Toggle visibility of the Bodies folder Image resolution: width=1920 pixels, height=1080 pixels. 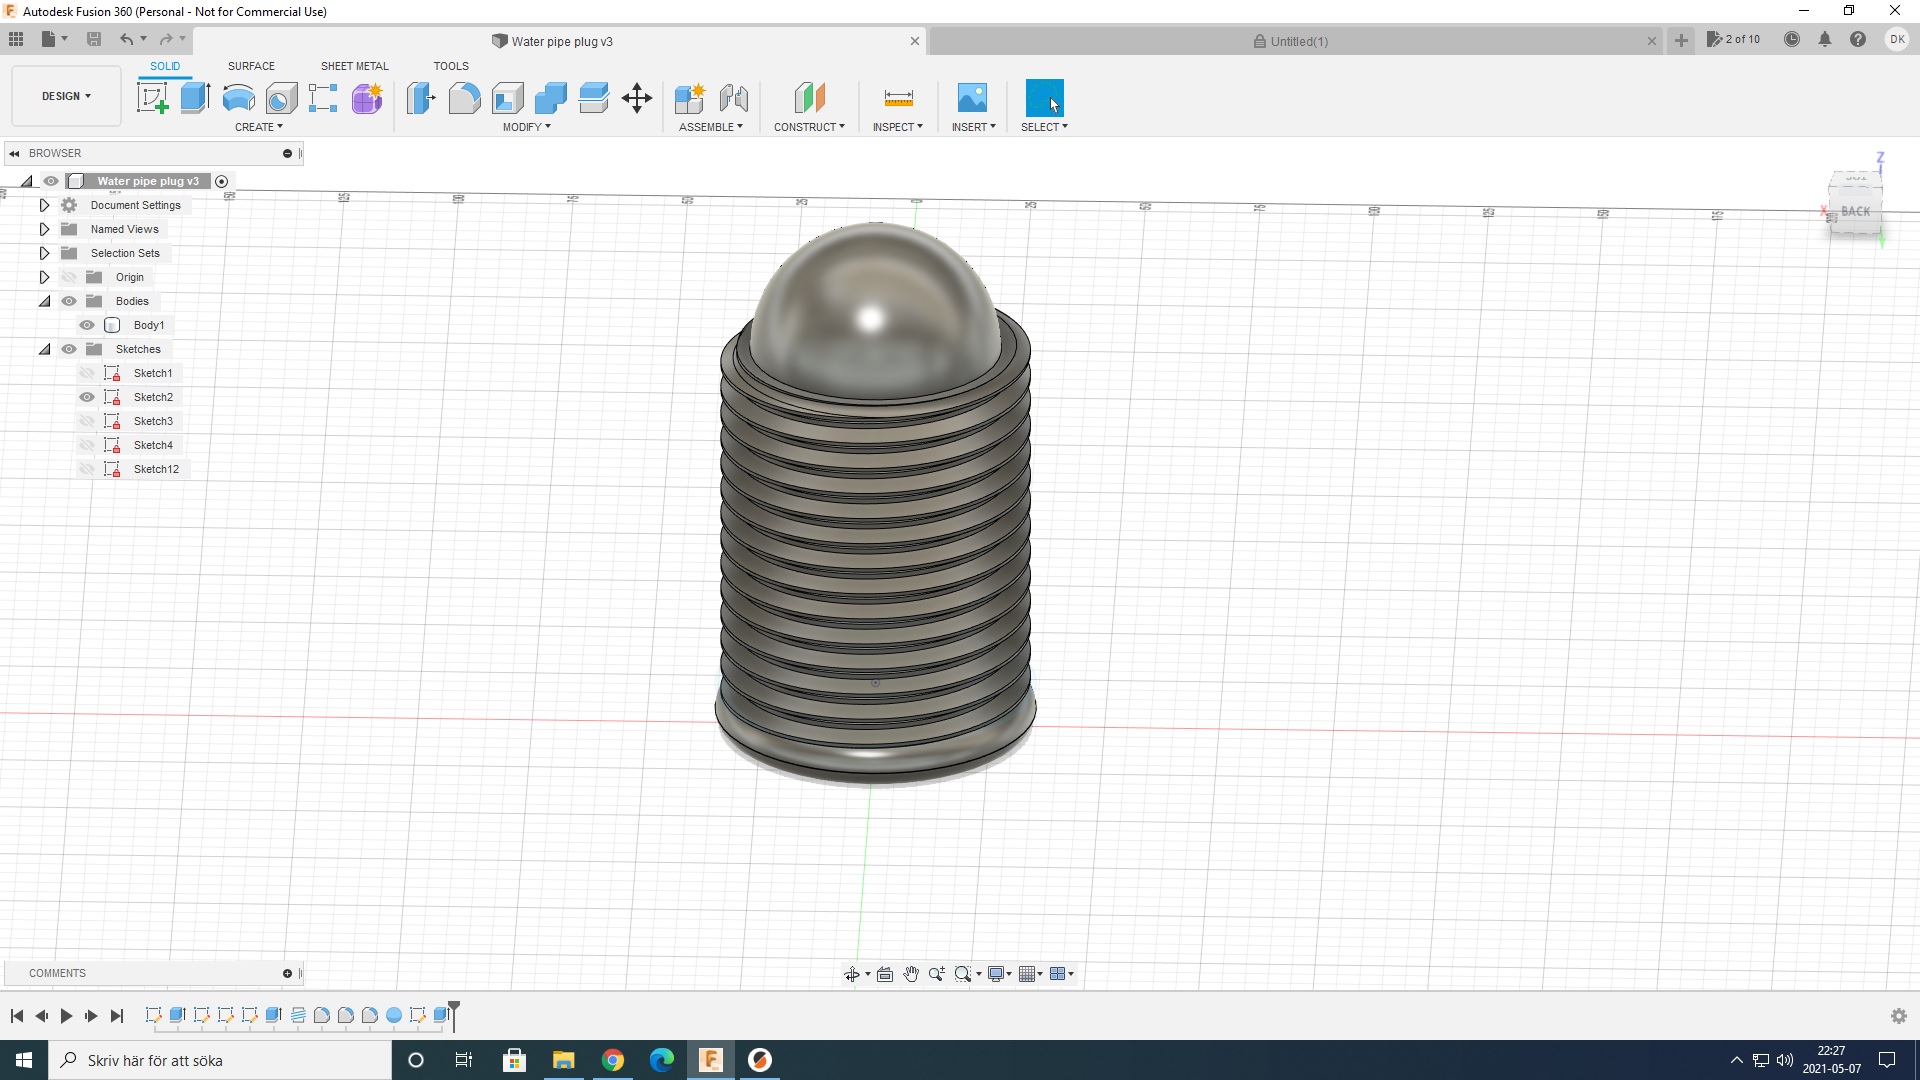click(69, 301)
